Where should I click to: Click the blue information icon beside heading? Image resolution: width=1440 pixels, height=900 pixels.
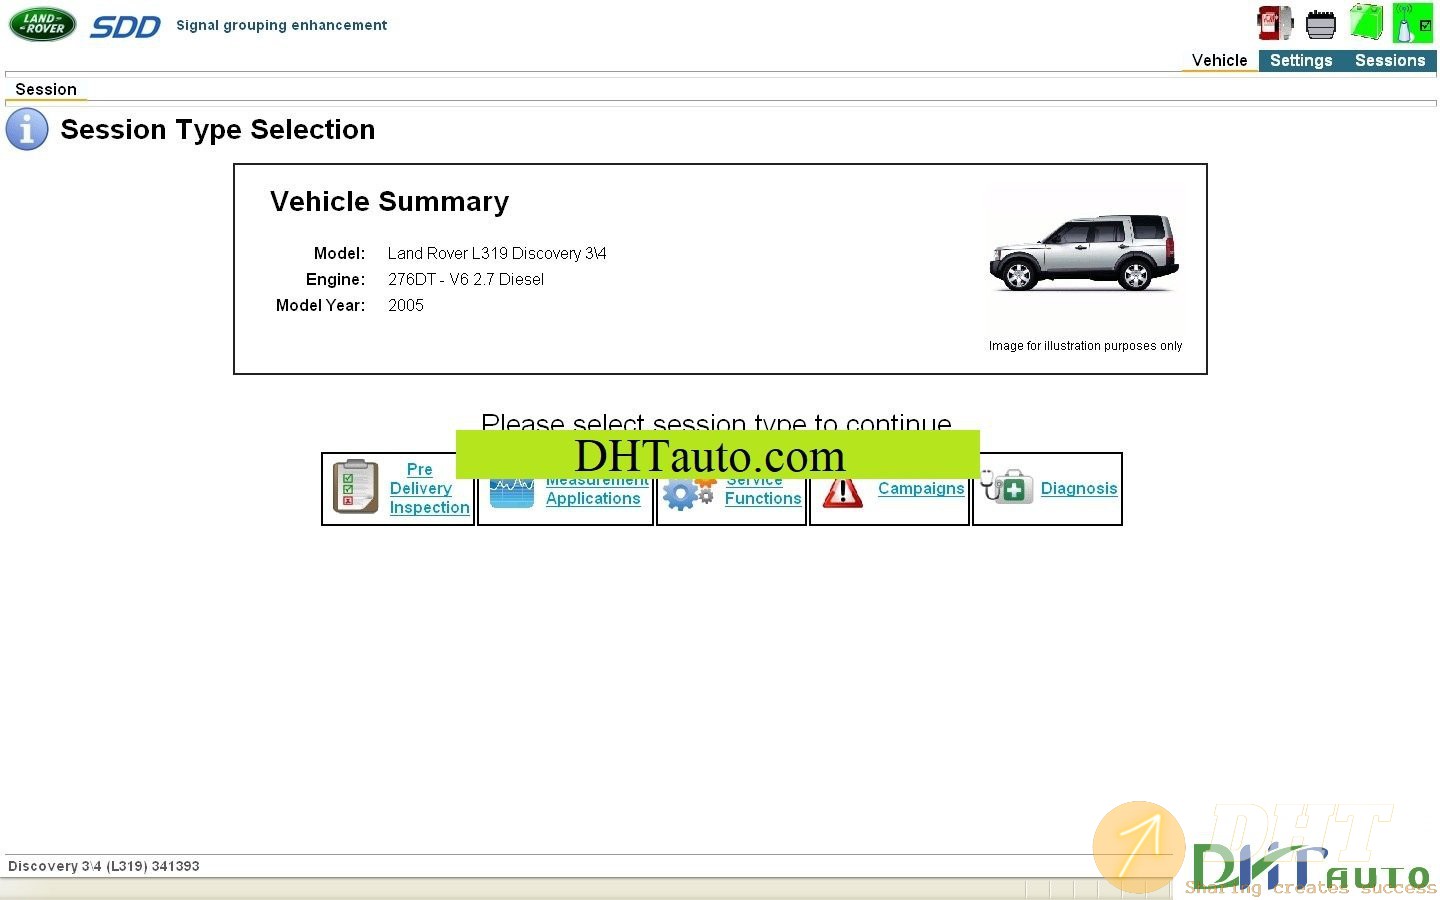[x=27, y=130]
